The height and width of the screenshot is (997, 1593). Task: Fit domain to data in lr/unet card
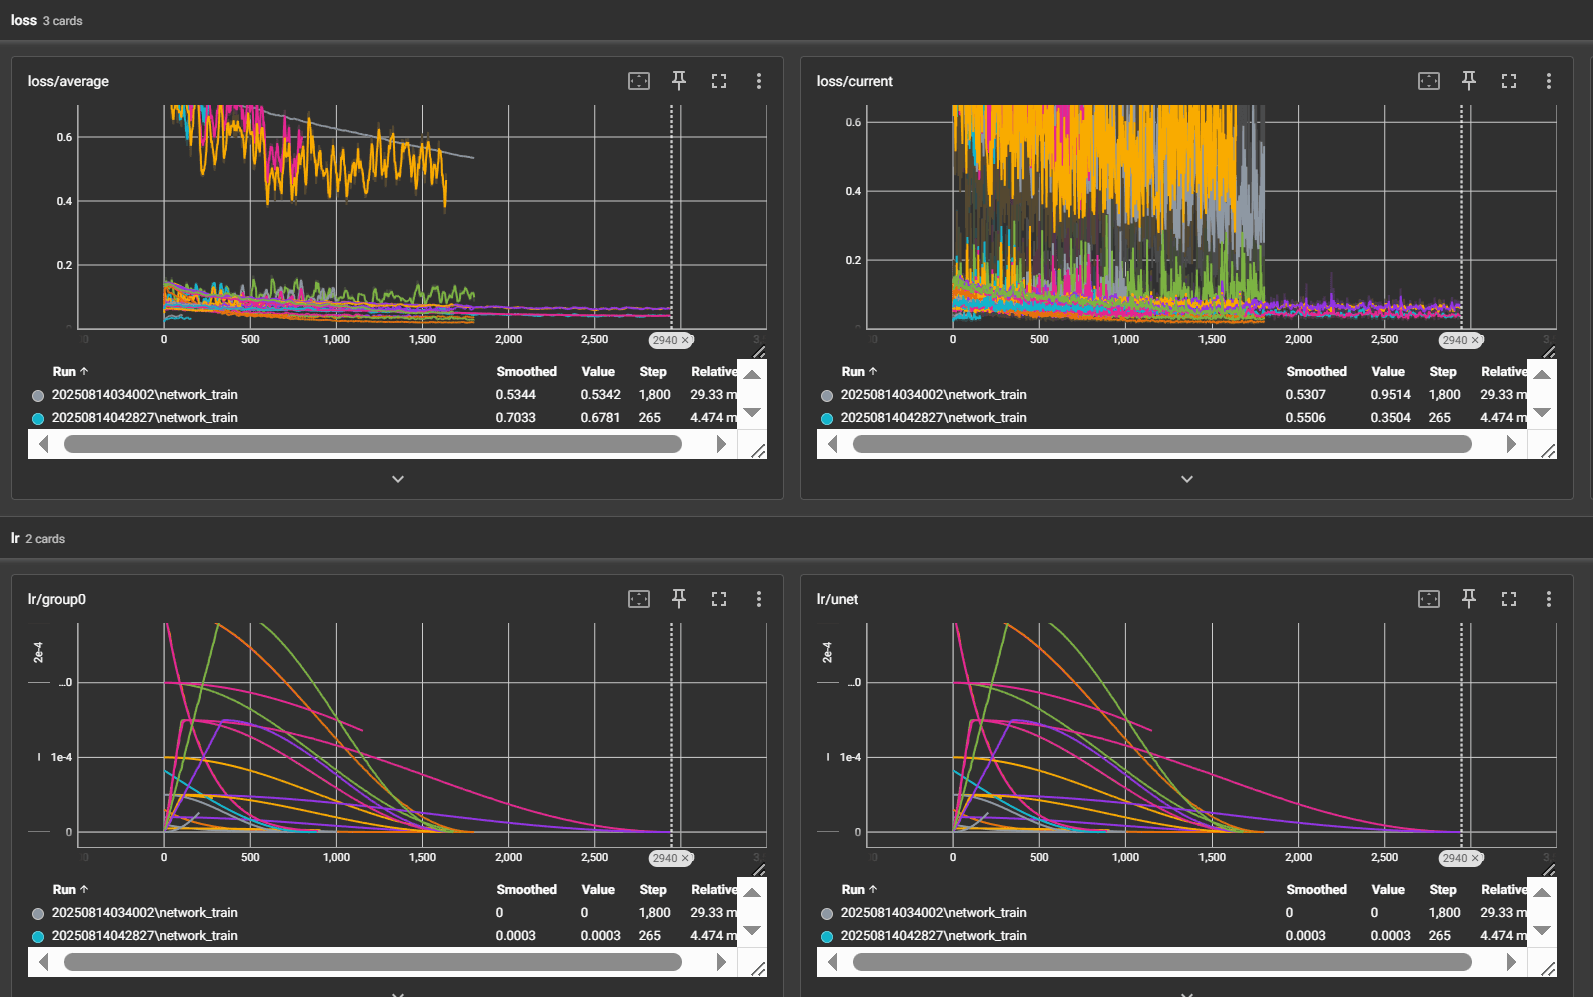pos(1429,599)
